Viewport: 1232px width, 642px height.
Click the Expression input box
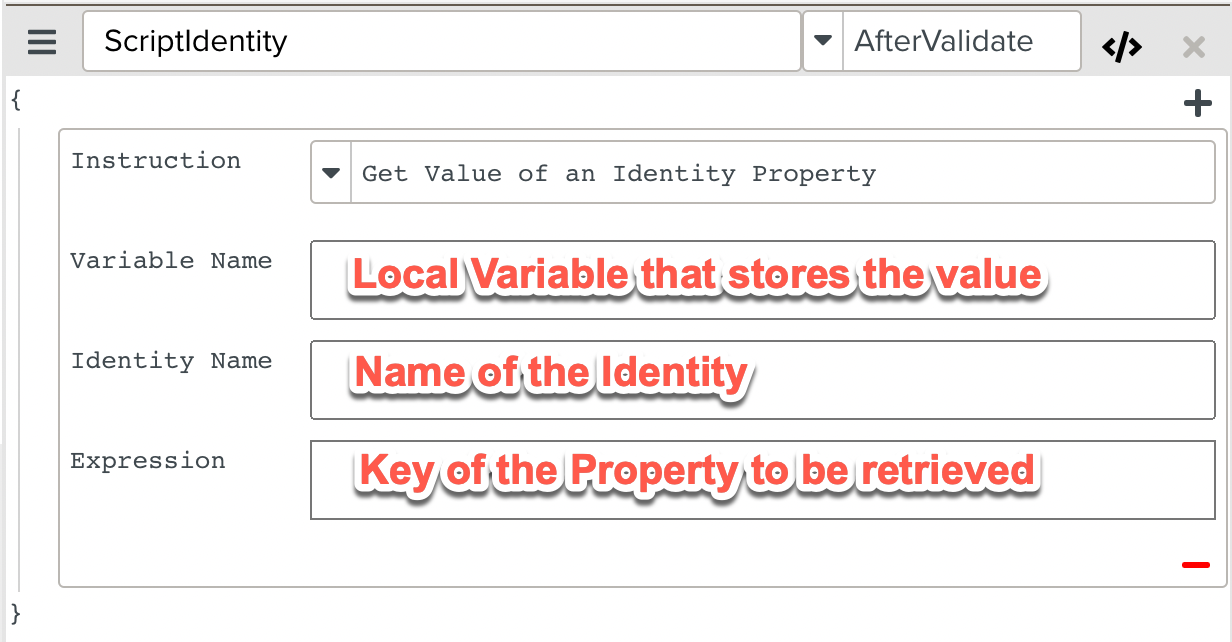(762, 480)
